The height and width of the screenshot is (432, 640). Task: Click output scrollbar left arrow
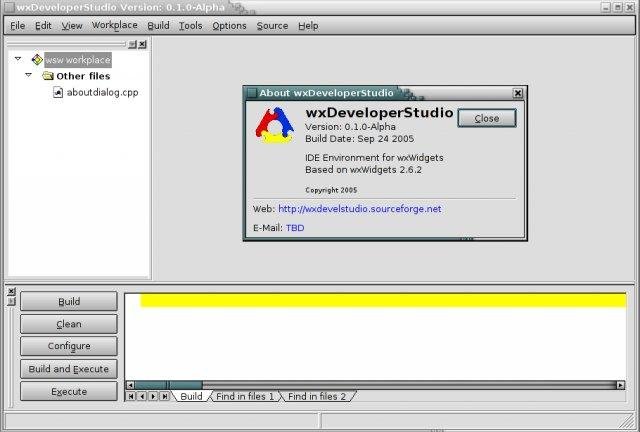[x=130, y=385]
